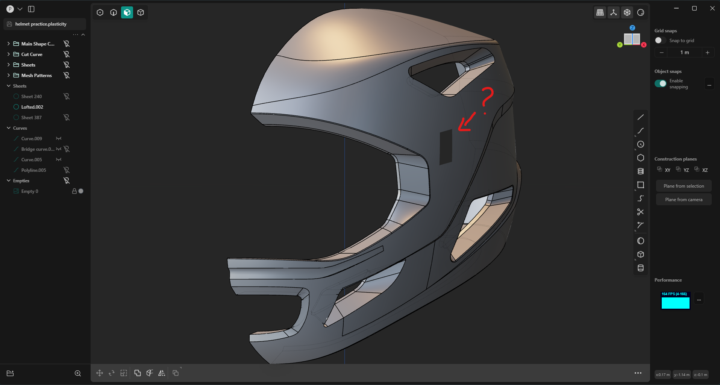Select the active face selection mode
The width and height of the screenshot is (720, 385).
(x=127, y=13)
